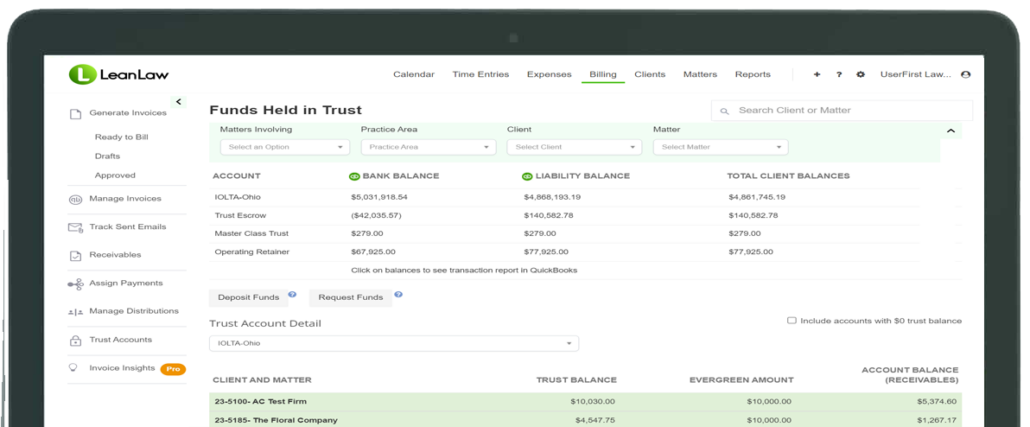Viewport: 1030px width, 427px height.
Task: Click the settings gear icon
Action: (x=860, y=75)
